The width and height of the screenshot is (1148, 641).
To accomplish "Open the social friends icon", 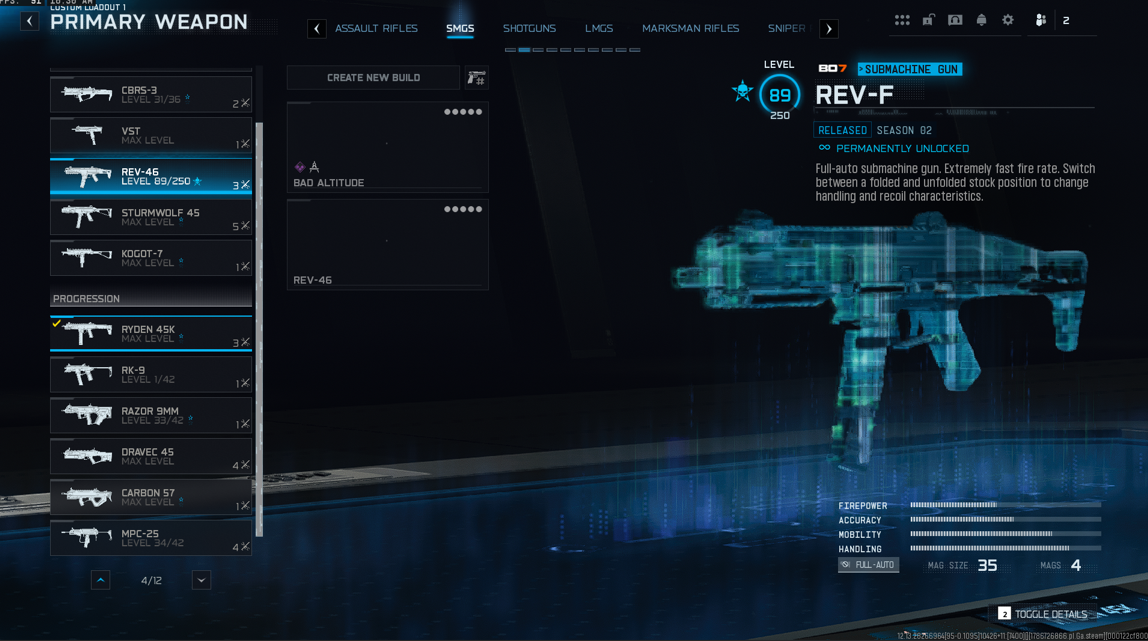I will click(x=1040, y=20).
